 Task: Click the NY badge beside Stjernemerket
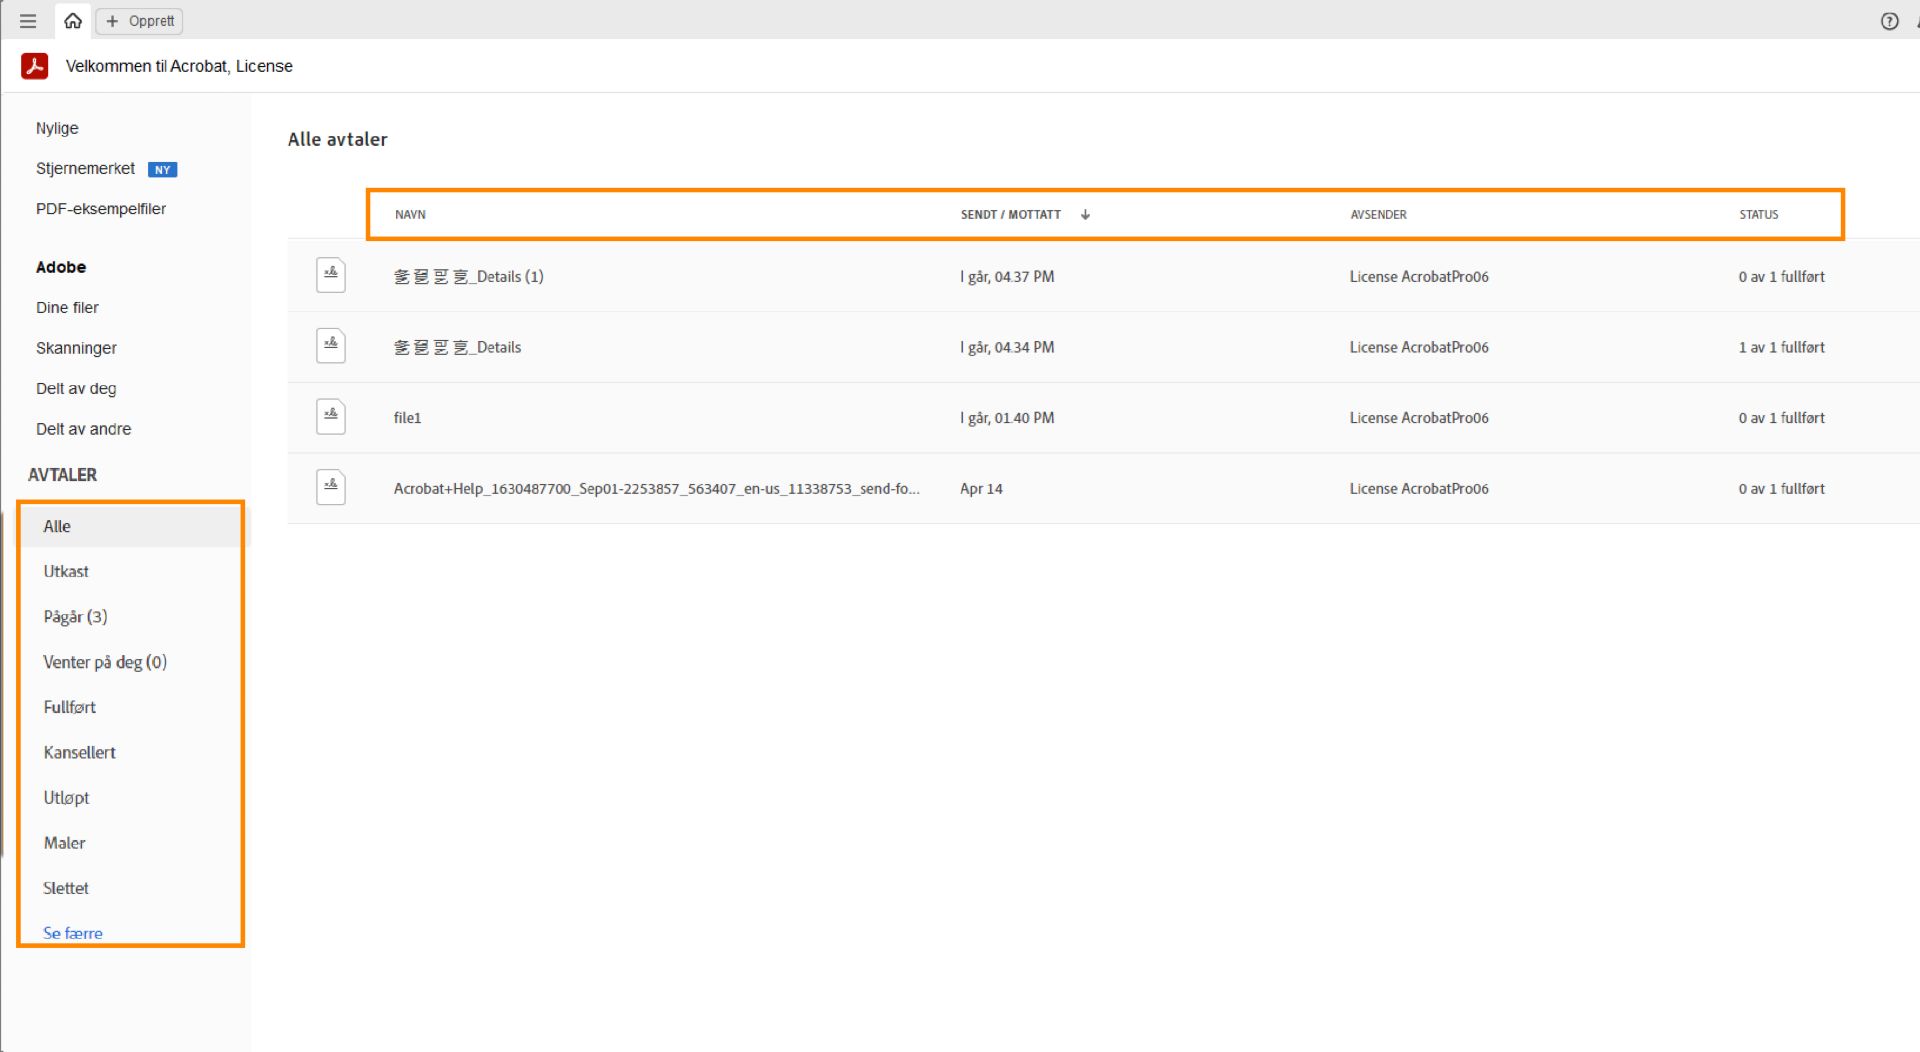pyautogui.click(x=162, y=170)
